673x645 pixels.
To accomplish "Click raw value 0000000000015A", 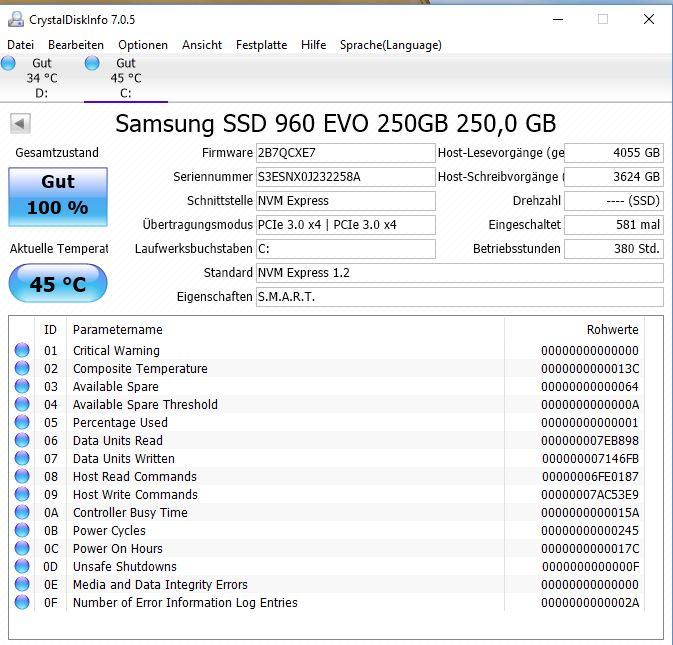I will tap(590, 513).
